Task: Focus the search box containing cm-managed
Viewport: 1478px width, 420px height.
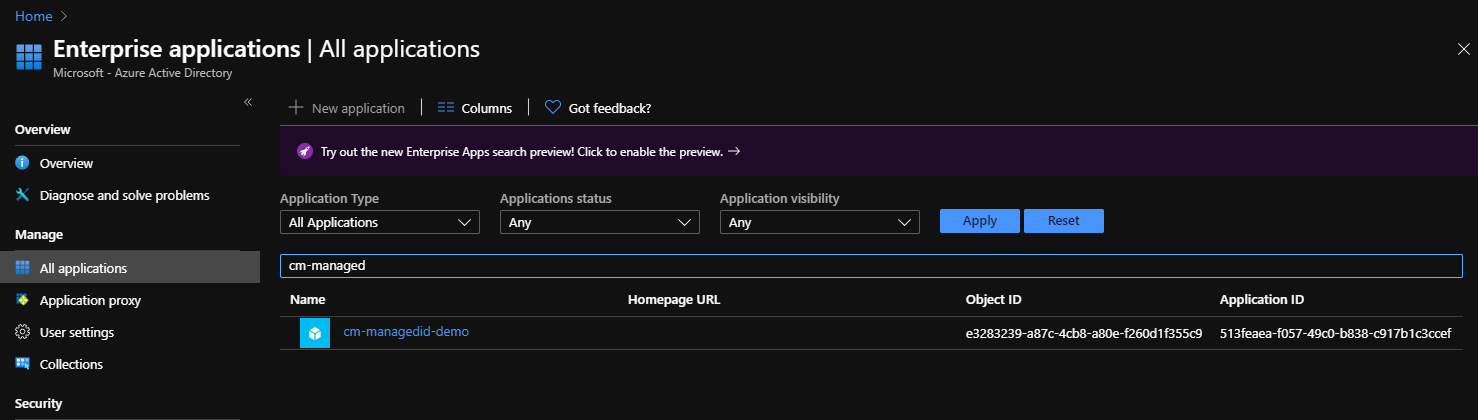Action: tap(871, 266)
